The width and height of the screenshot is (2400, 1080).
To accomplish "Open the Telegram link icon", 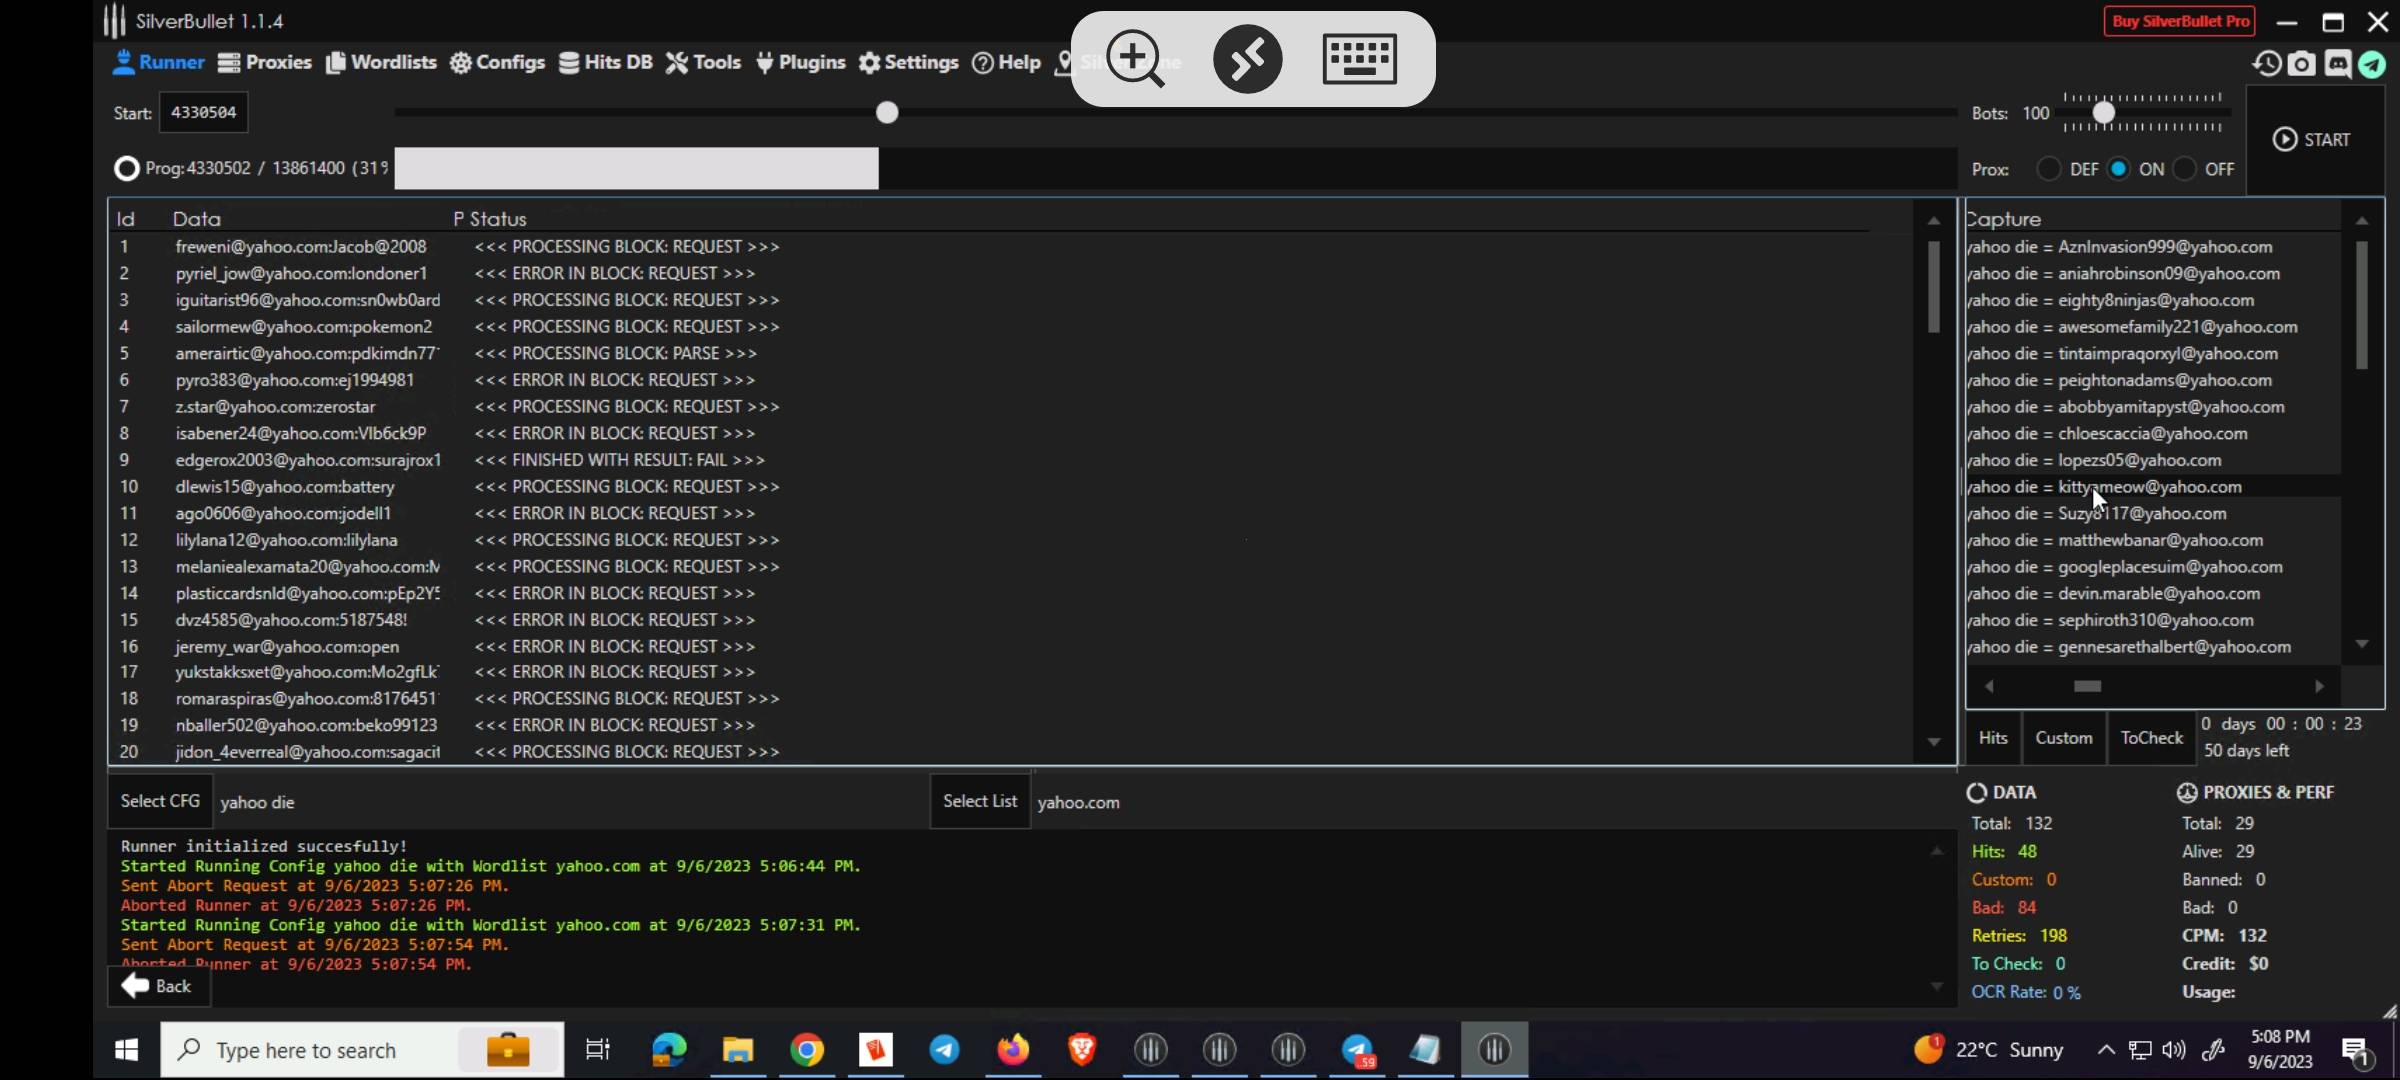I will pos(2372,64).
